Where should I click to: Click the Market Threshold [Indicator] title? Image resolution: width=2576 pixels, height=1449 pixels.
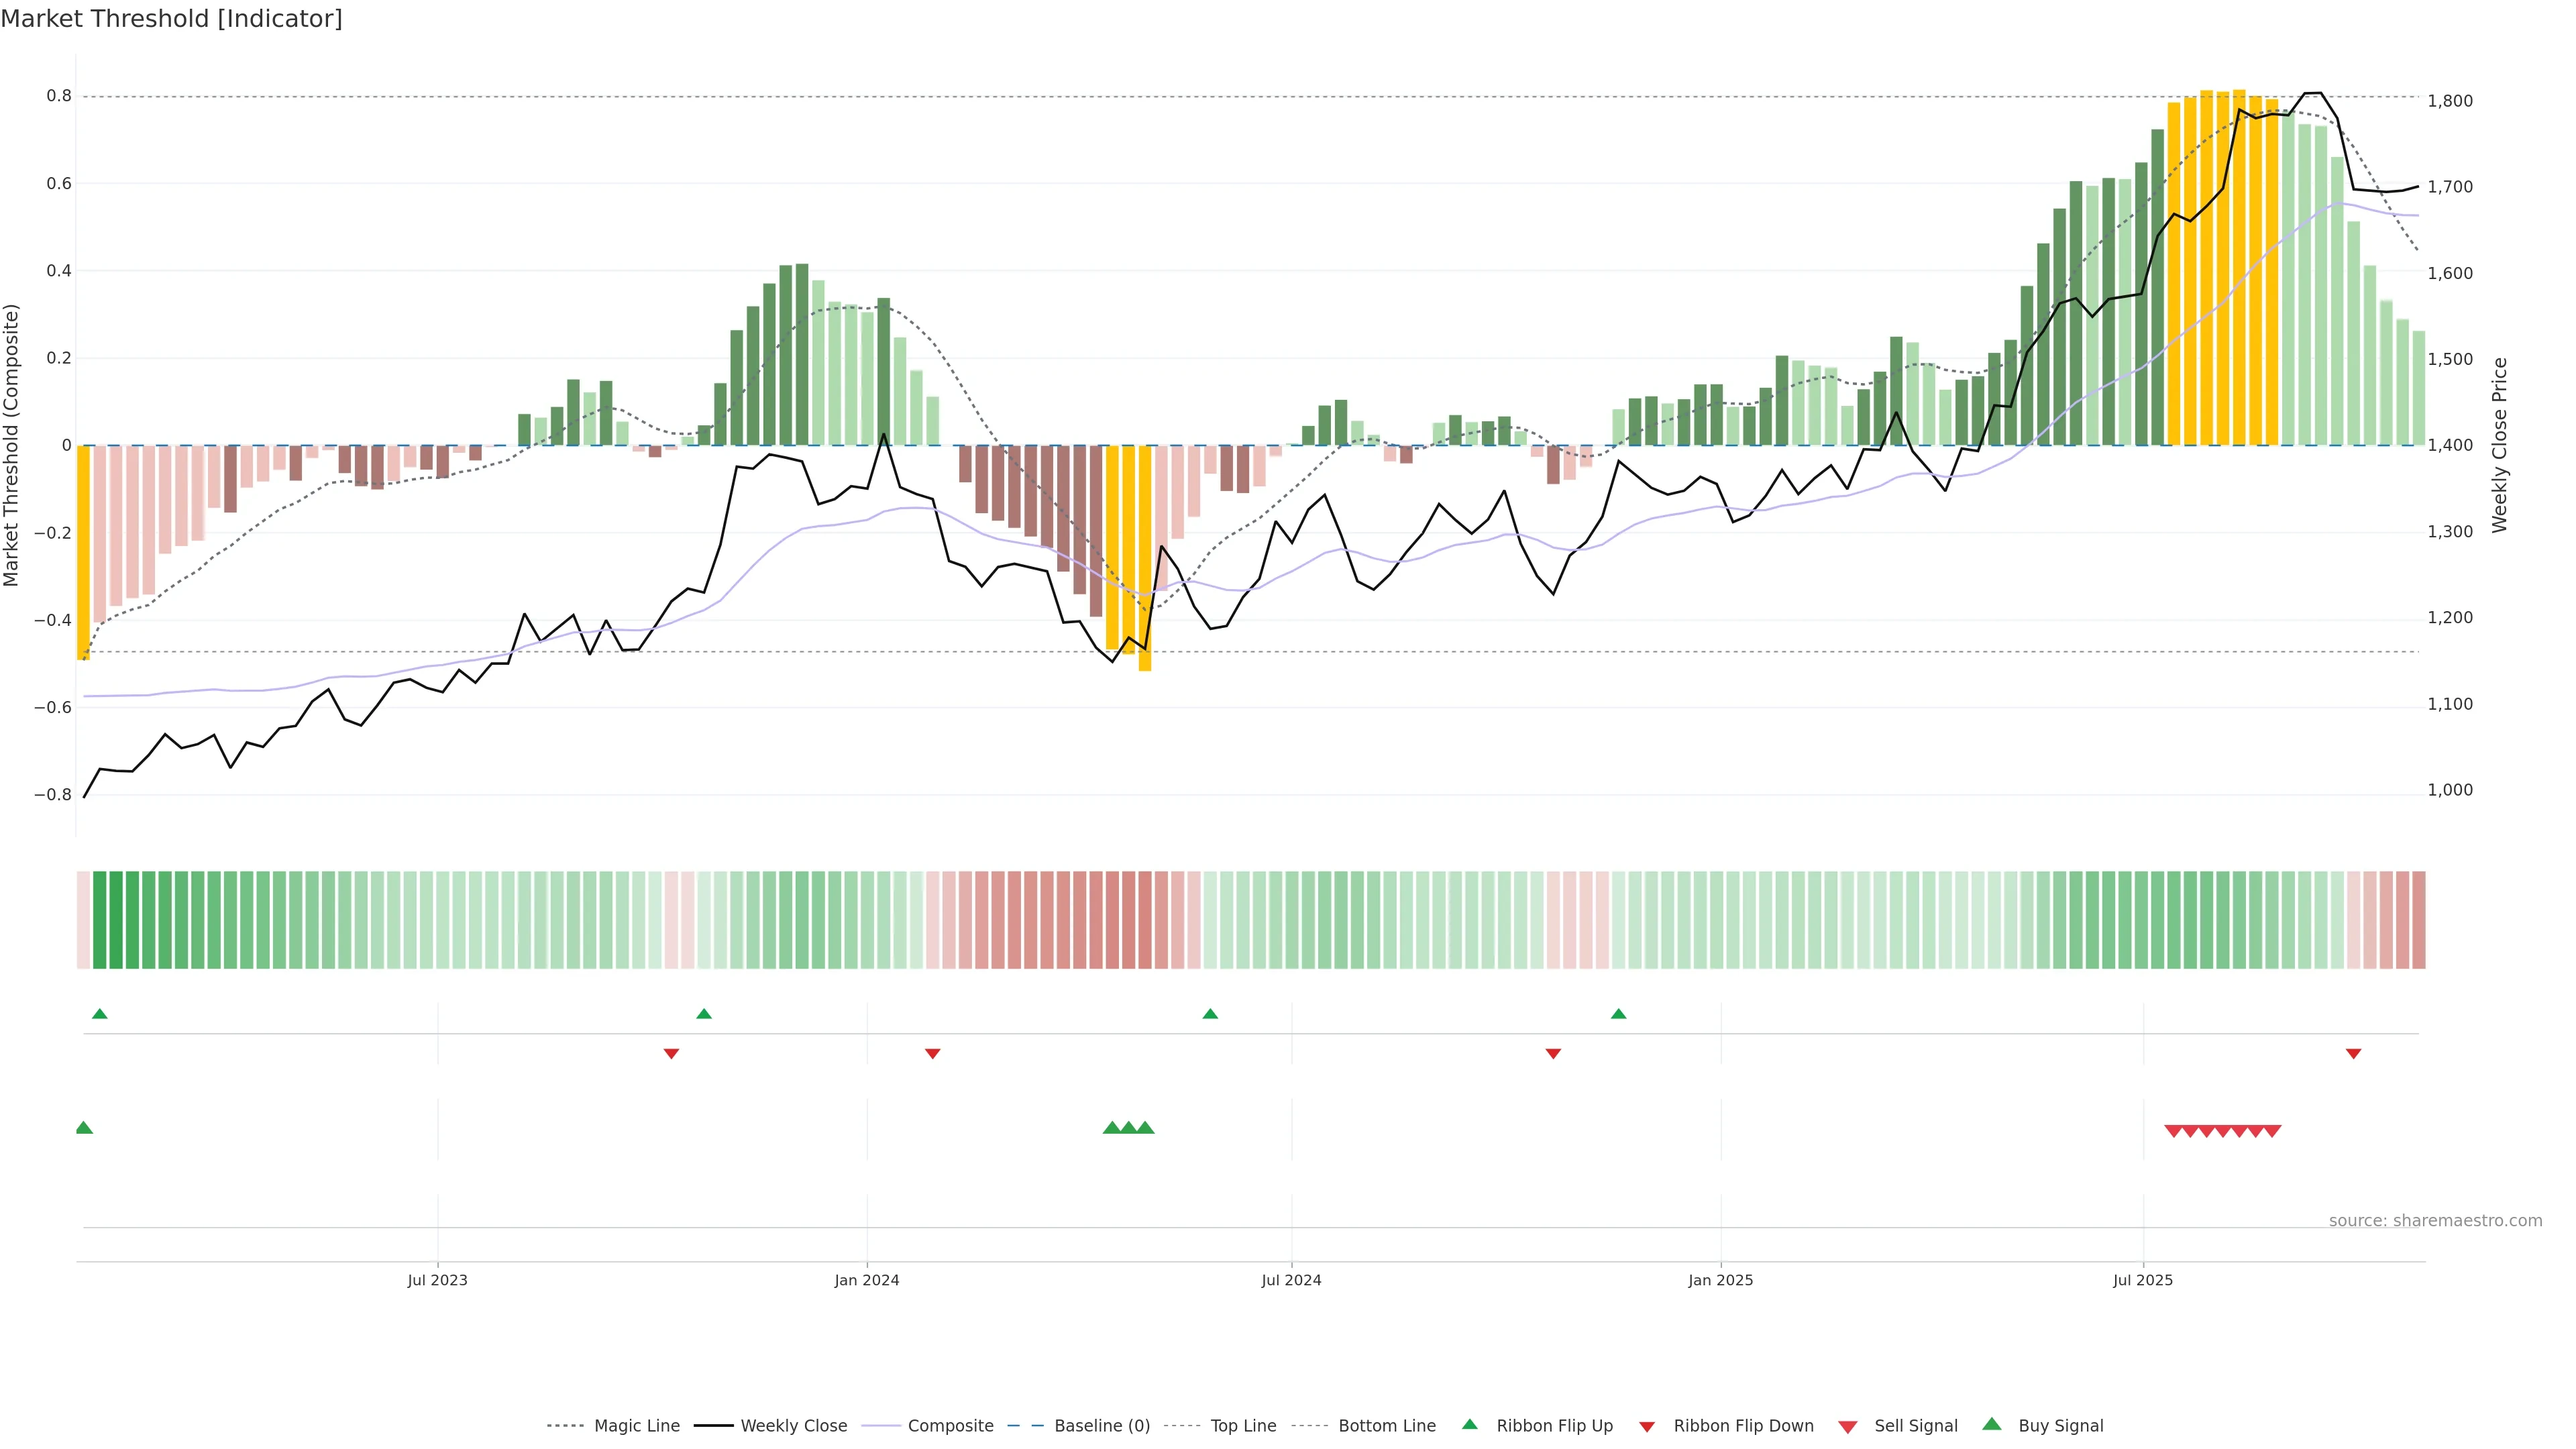(171, 18)
